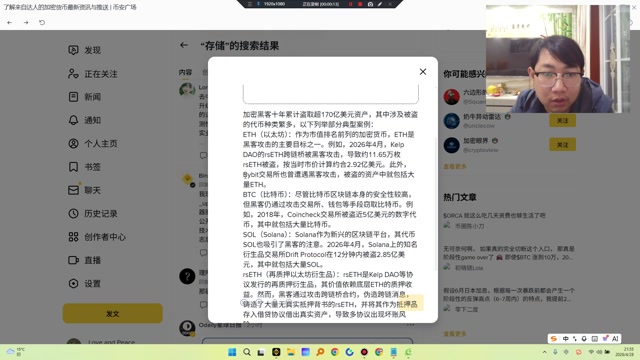Click the Odaily星球日报 post avatar
The width and height of the screenshot is (640, 360).
(187, 328)
